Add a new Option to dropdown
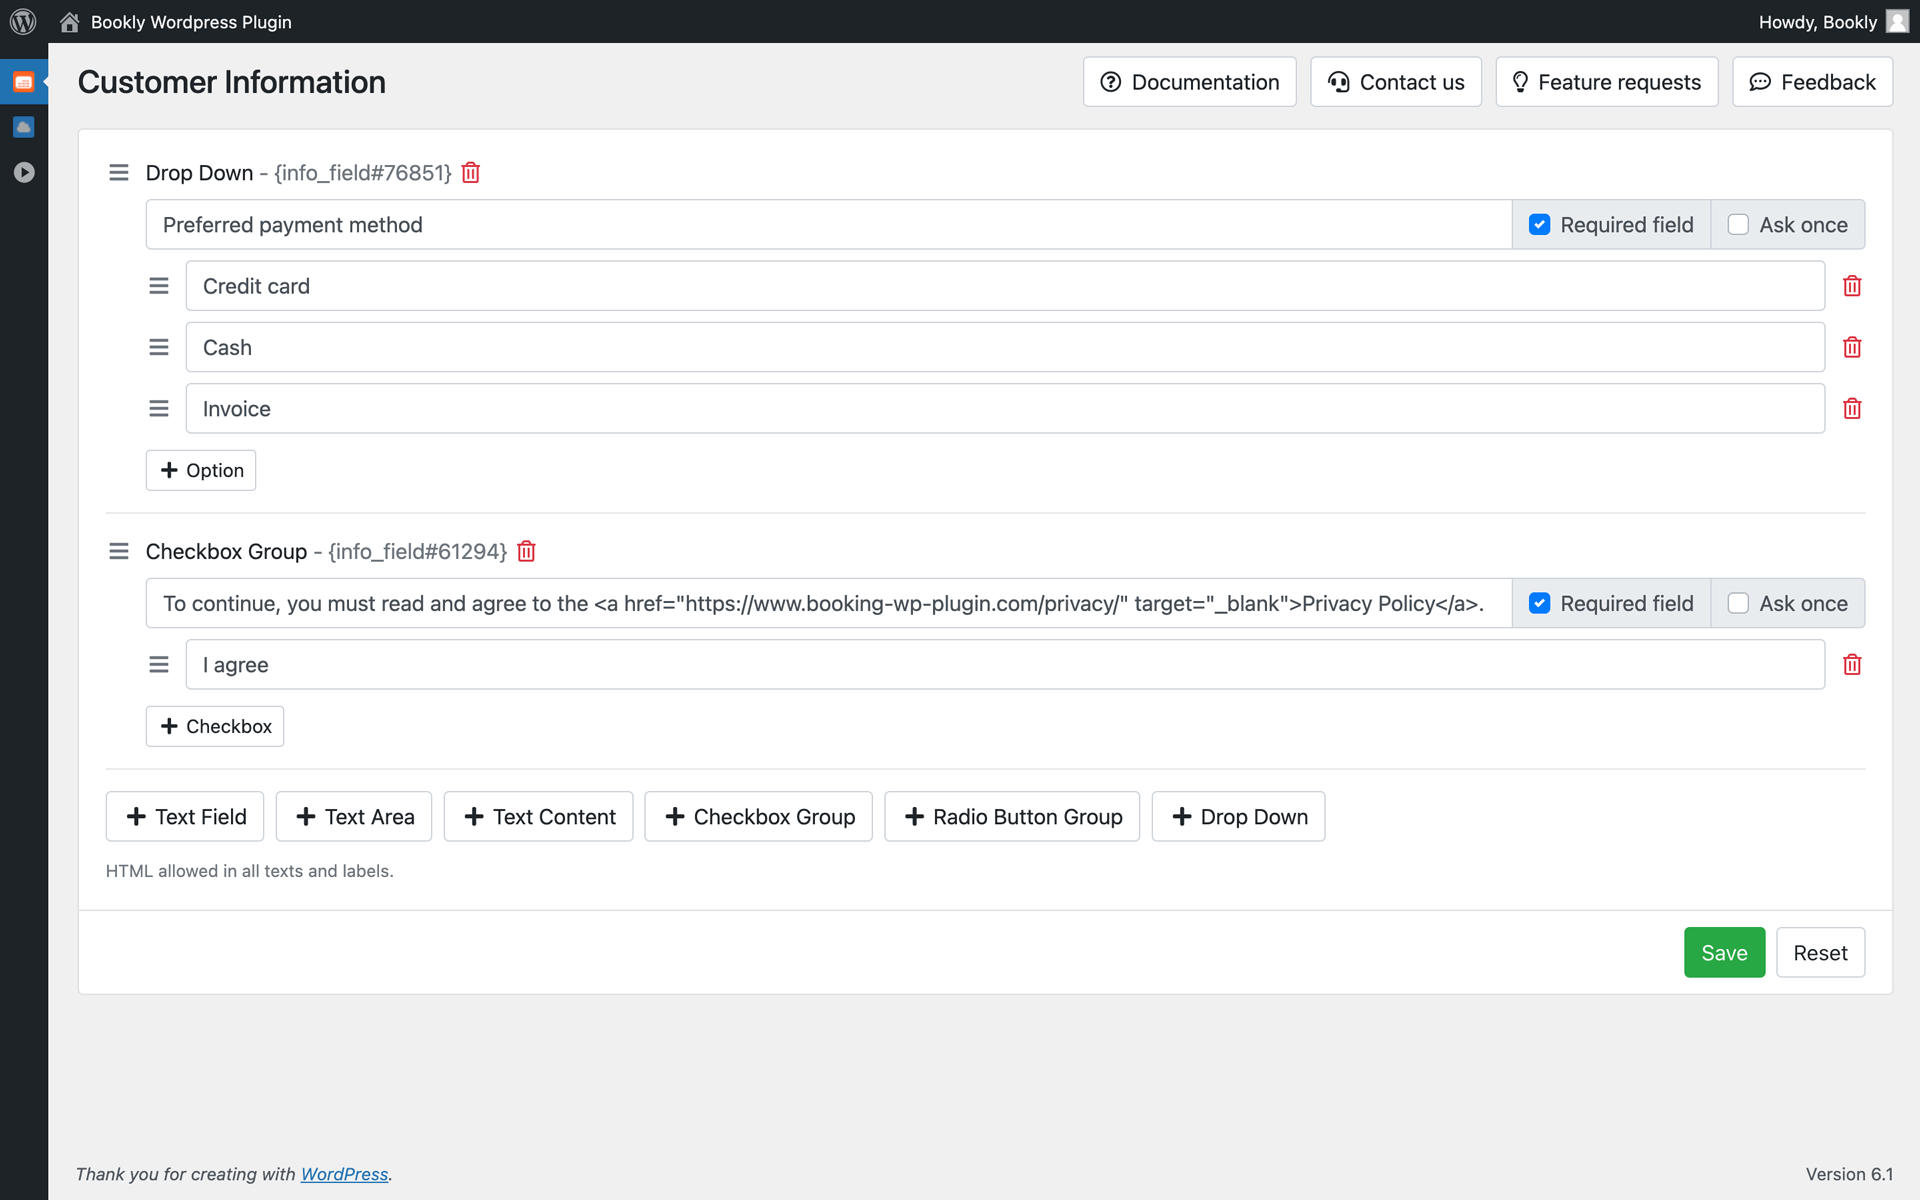Screen dimensions: 1920x1200 click(x=201, y=470)
